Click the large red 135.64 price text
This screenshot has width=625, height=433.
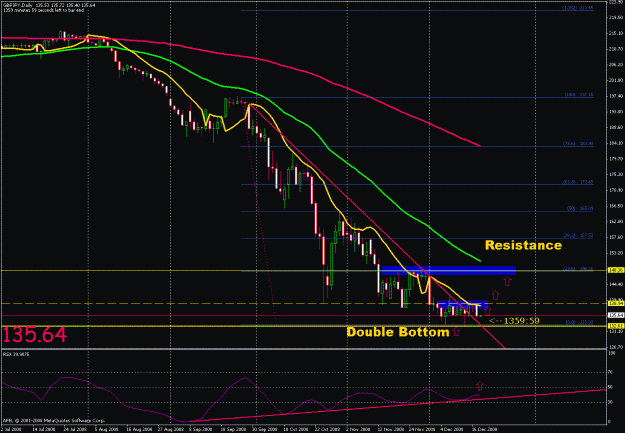34,335
